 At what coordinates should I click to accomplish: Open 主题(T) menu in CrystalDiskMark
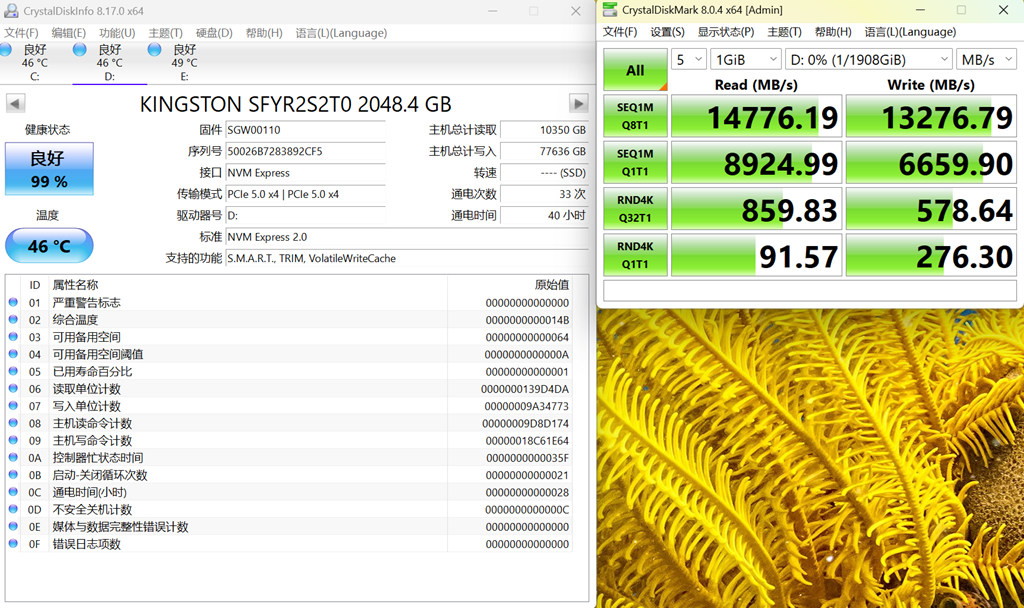(x=784, y=31)
